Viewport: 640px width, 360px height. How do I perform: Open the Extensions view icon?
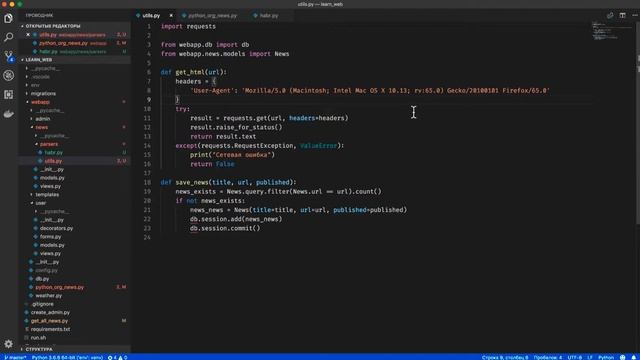(8, 94)
